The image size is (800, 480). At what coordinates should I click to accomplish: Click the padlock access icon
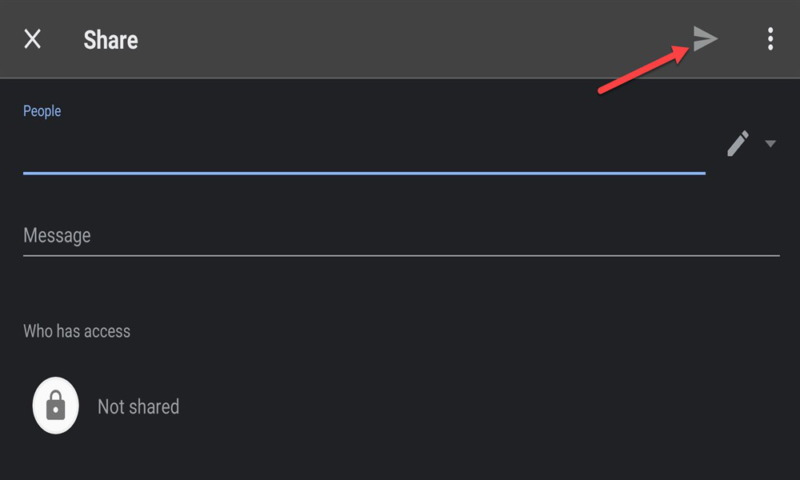click(x=56, y=406)
